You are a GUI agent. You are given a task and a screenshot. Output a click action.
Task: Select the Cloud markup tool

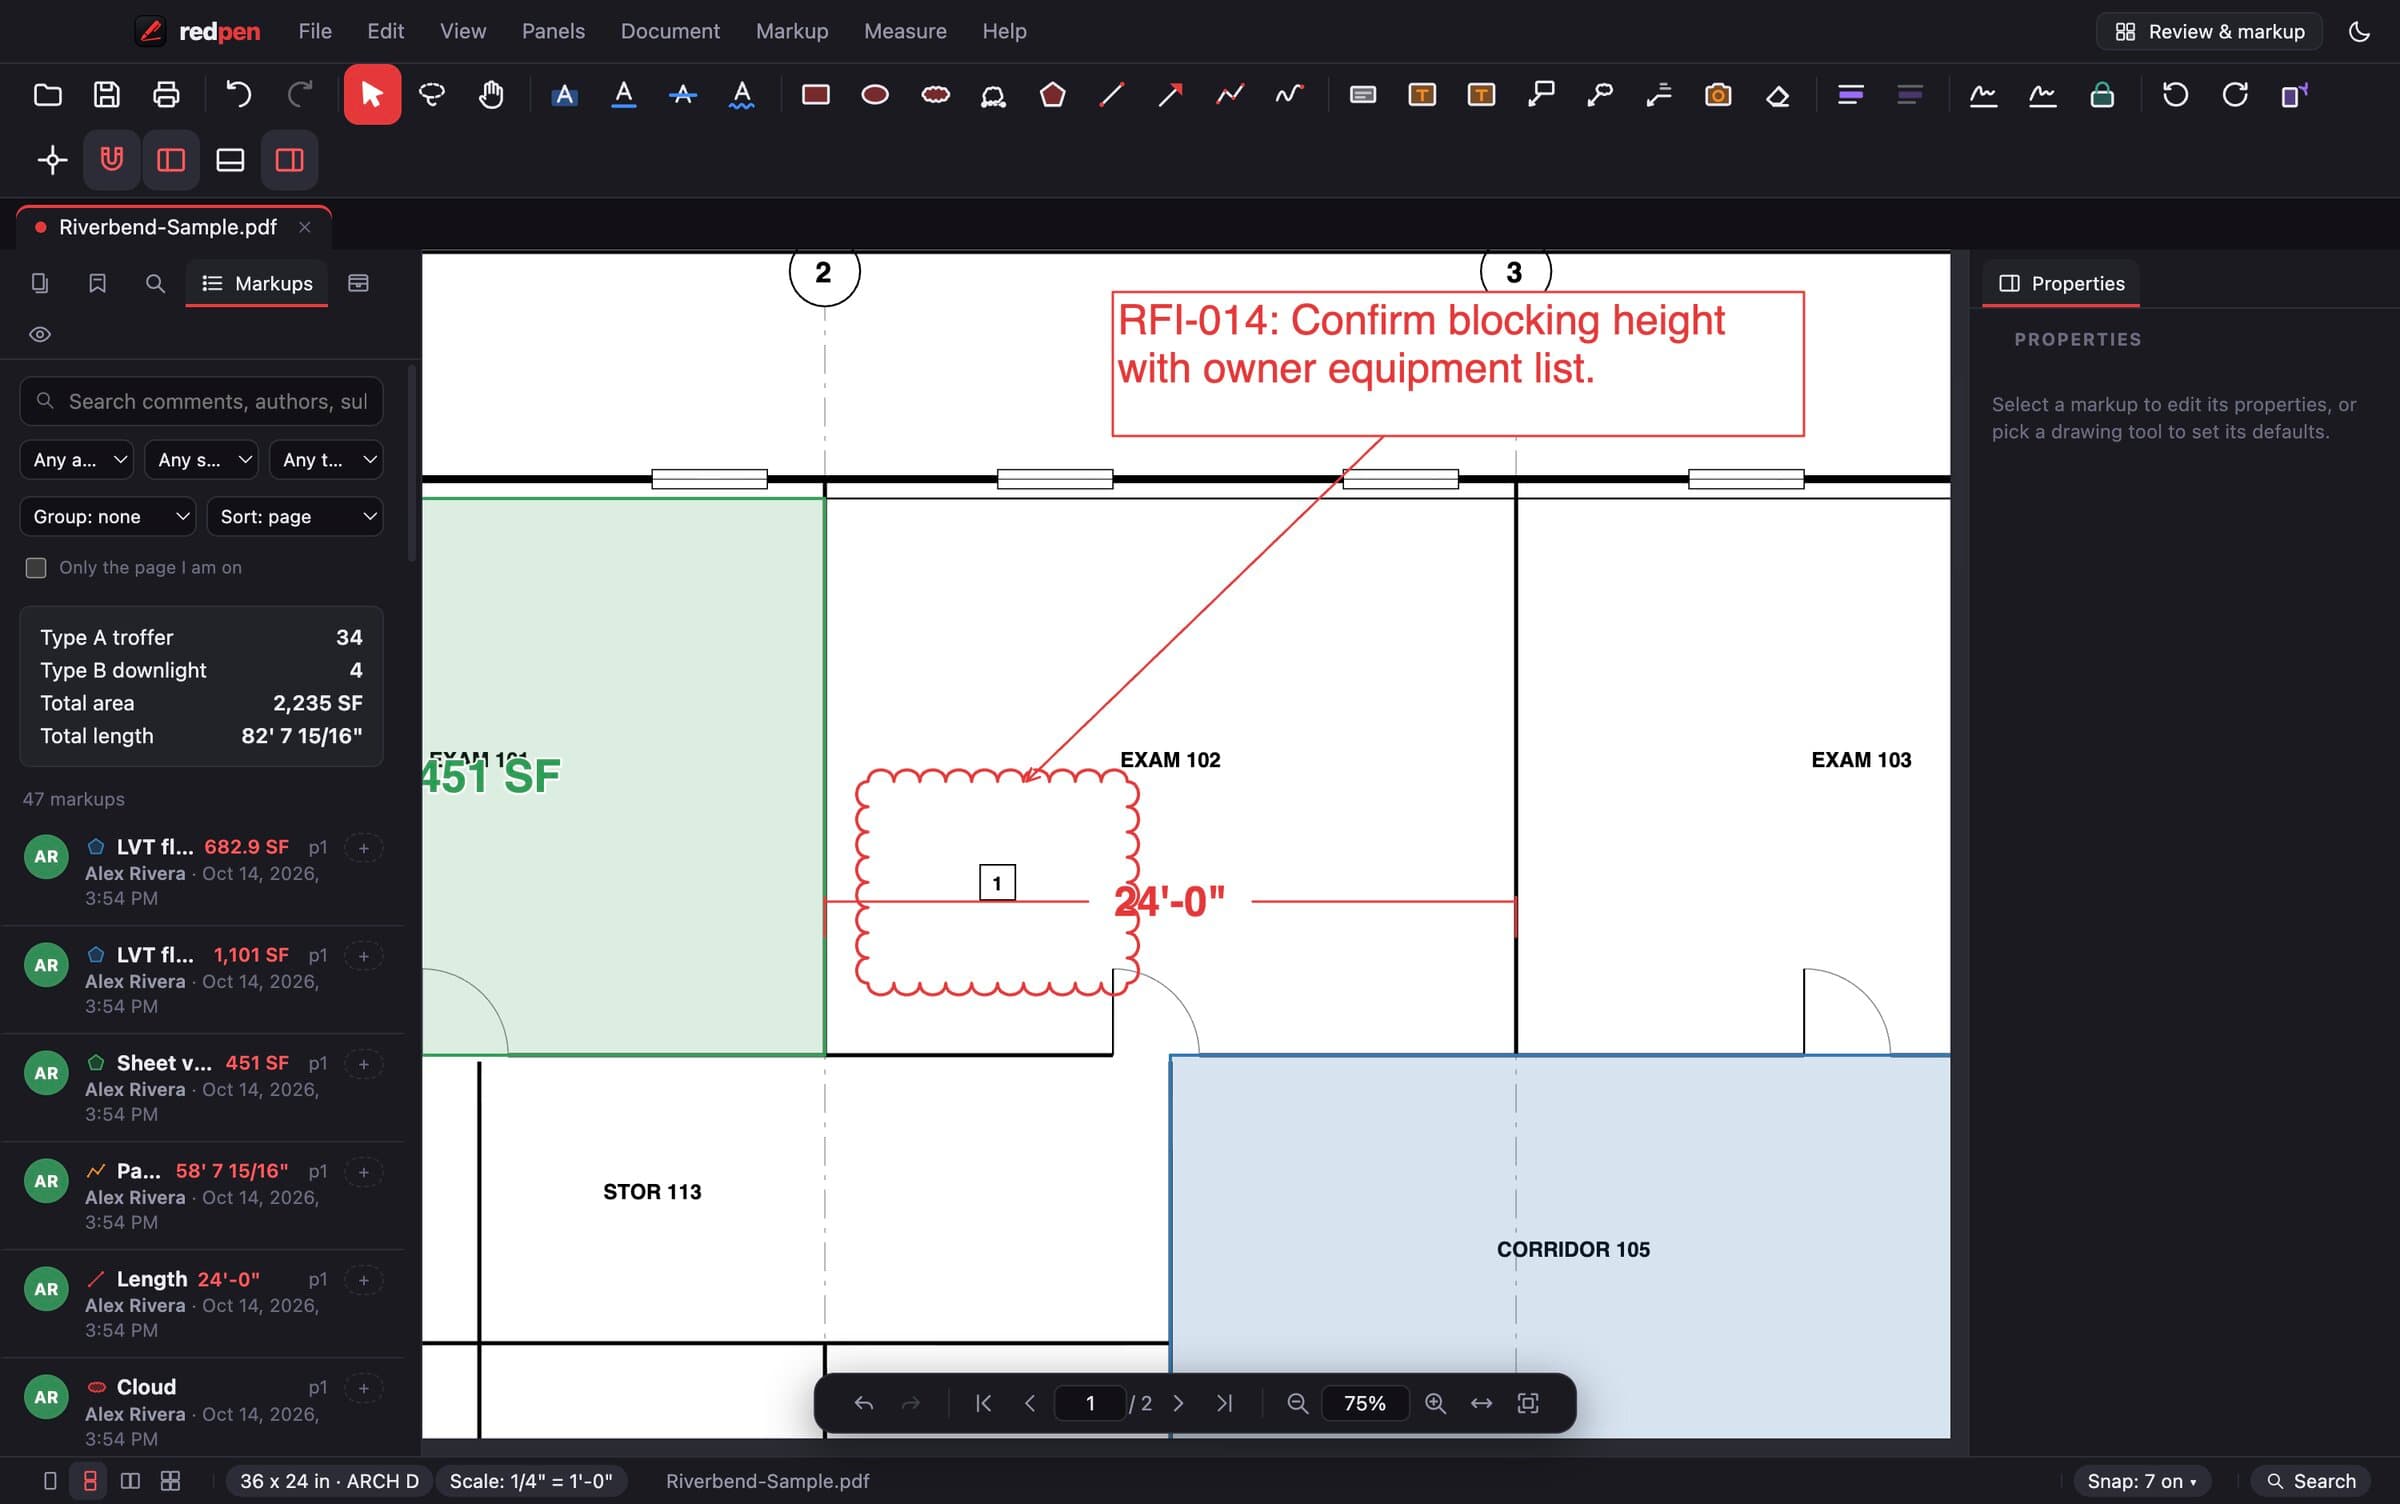(935, 95)
